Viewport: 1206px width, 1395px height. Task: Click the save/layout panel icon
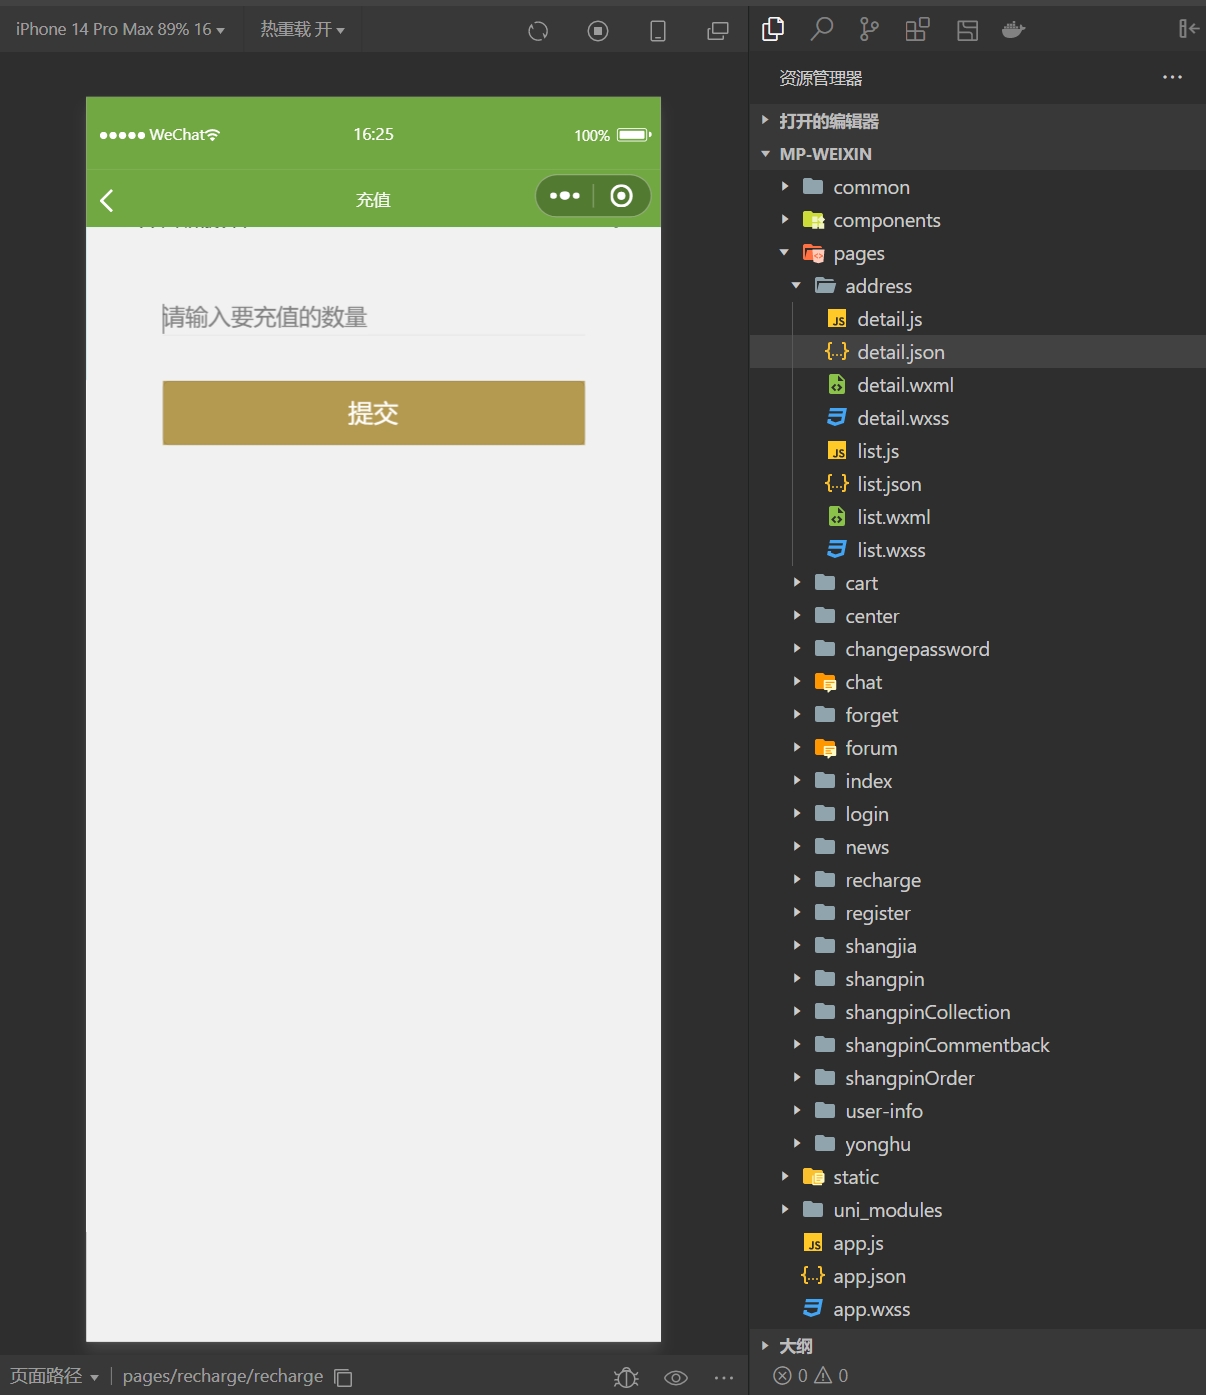967,30
